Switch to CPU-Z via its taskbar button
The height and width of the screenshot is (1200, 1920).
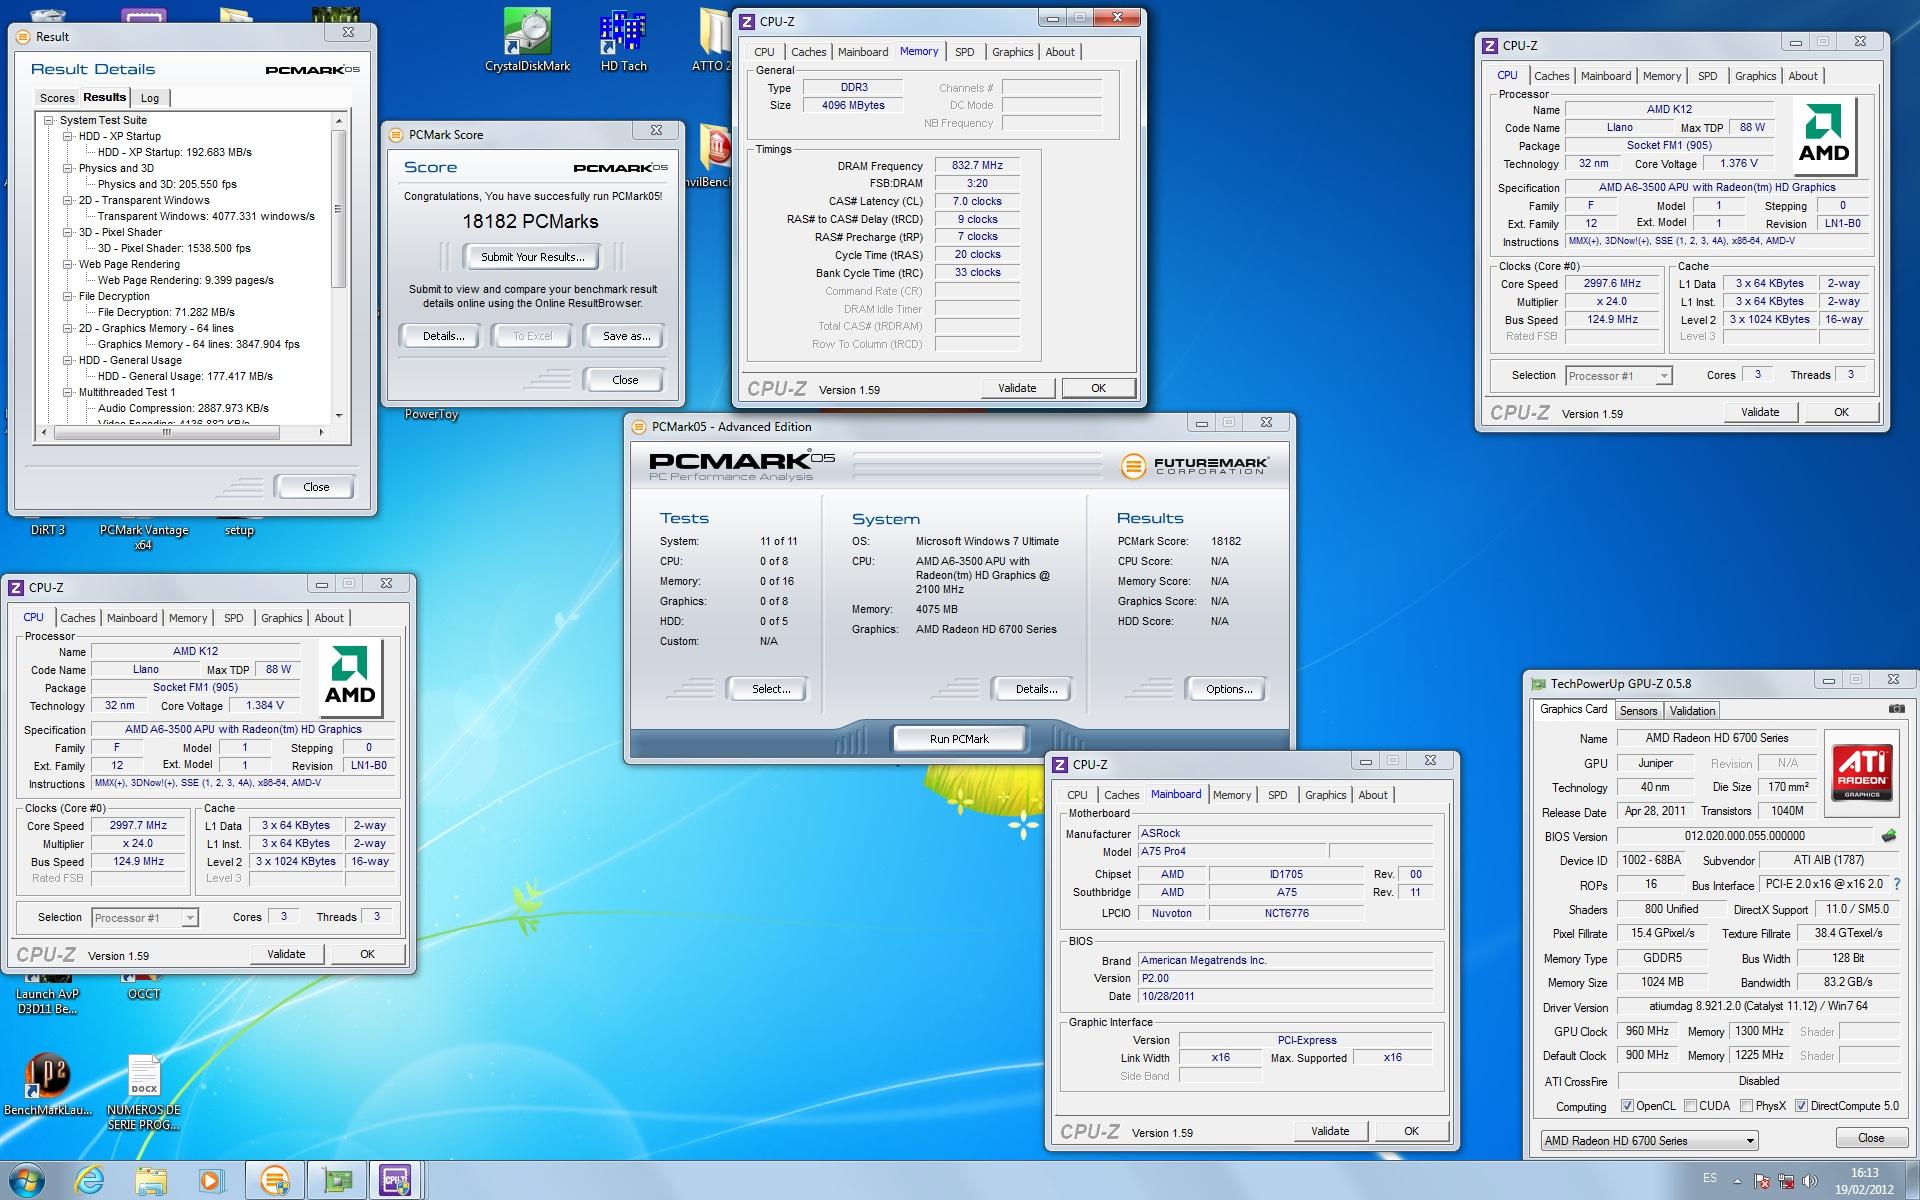396,1180
